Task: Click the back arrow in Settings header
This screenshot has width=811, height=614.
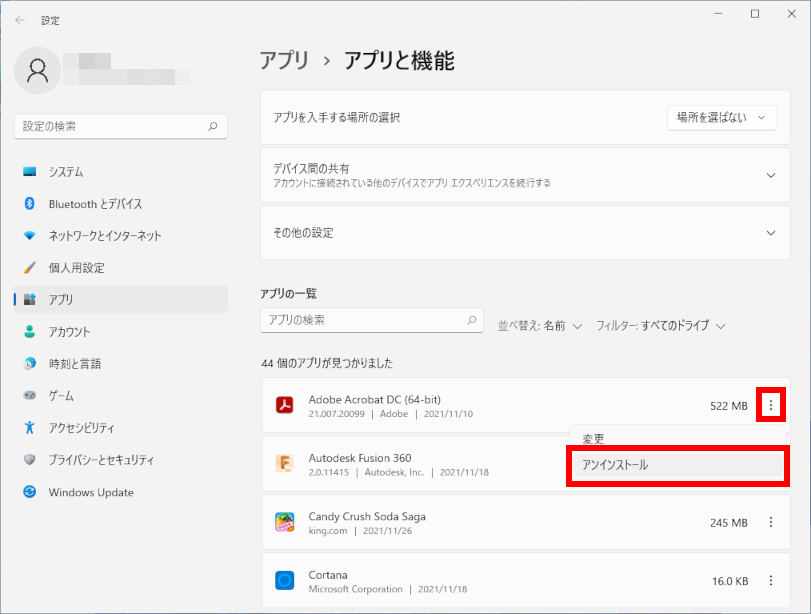Action: 20,20
